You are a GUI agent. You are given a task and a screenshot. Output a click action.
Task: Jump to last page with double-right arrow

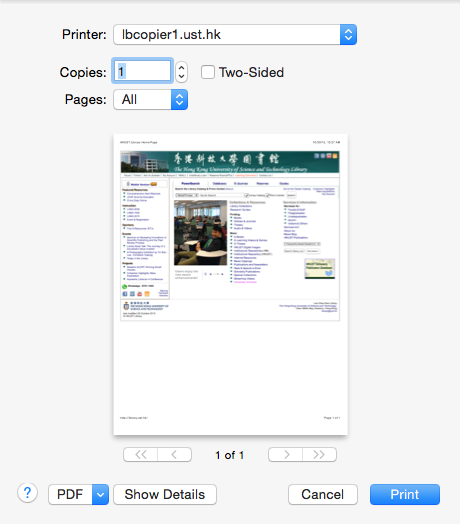tap(319, 454)
